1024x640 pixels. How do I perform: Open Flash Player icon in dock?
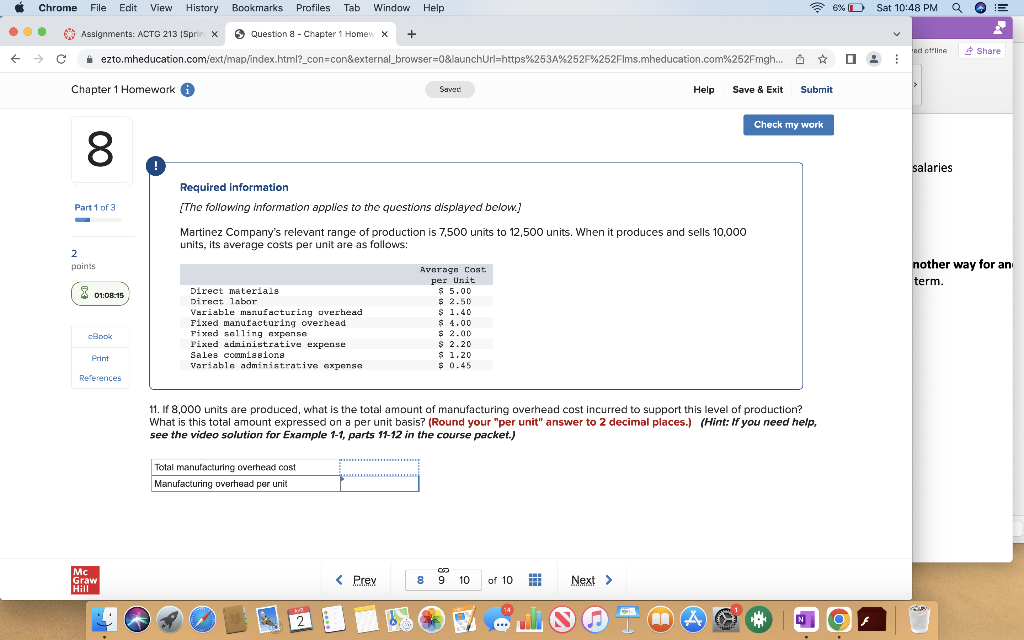(x=872, y=619)
